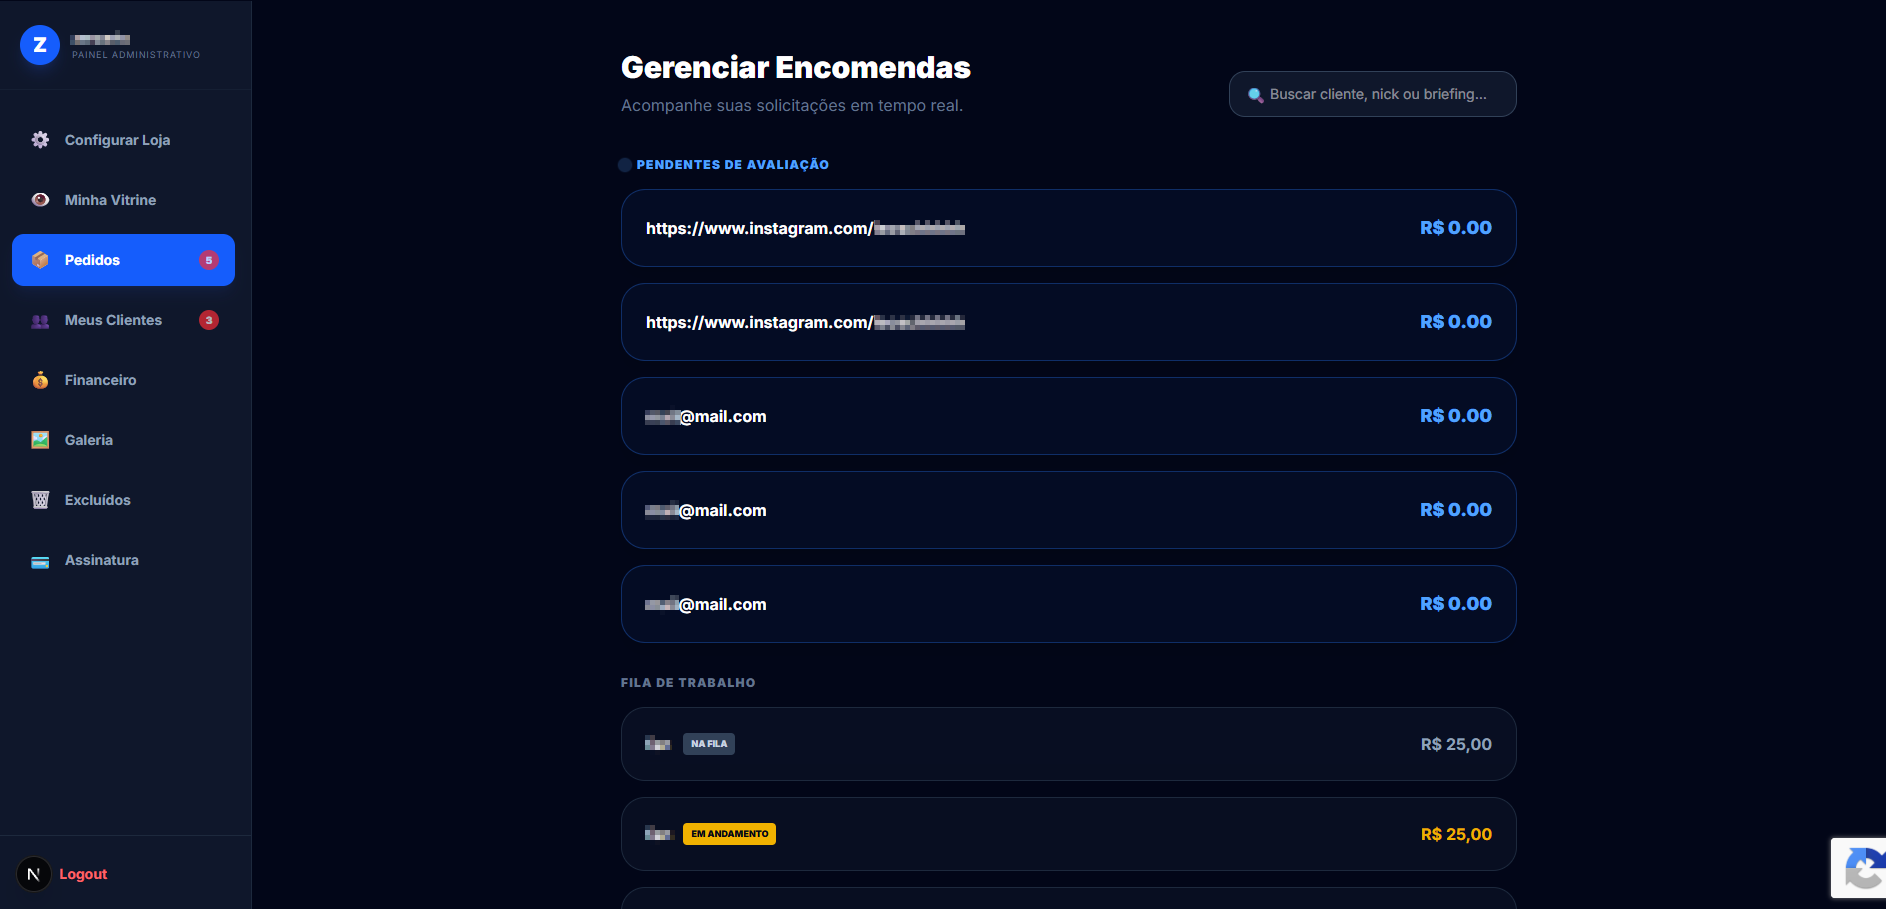Click the package box icon beside Pedidos
This screenshot has width=1886, height=909.
(x=40, y=260)
